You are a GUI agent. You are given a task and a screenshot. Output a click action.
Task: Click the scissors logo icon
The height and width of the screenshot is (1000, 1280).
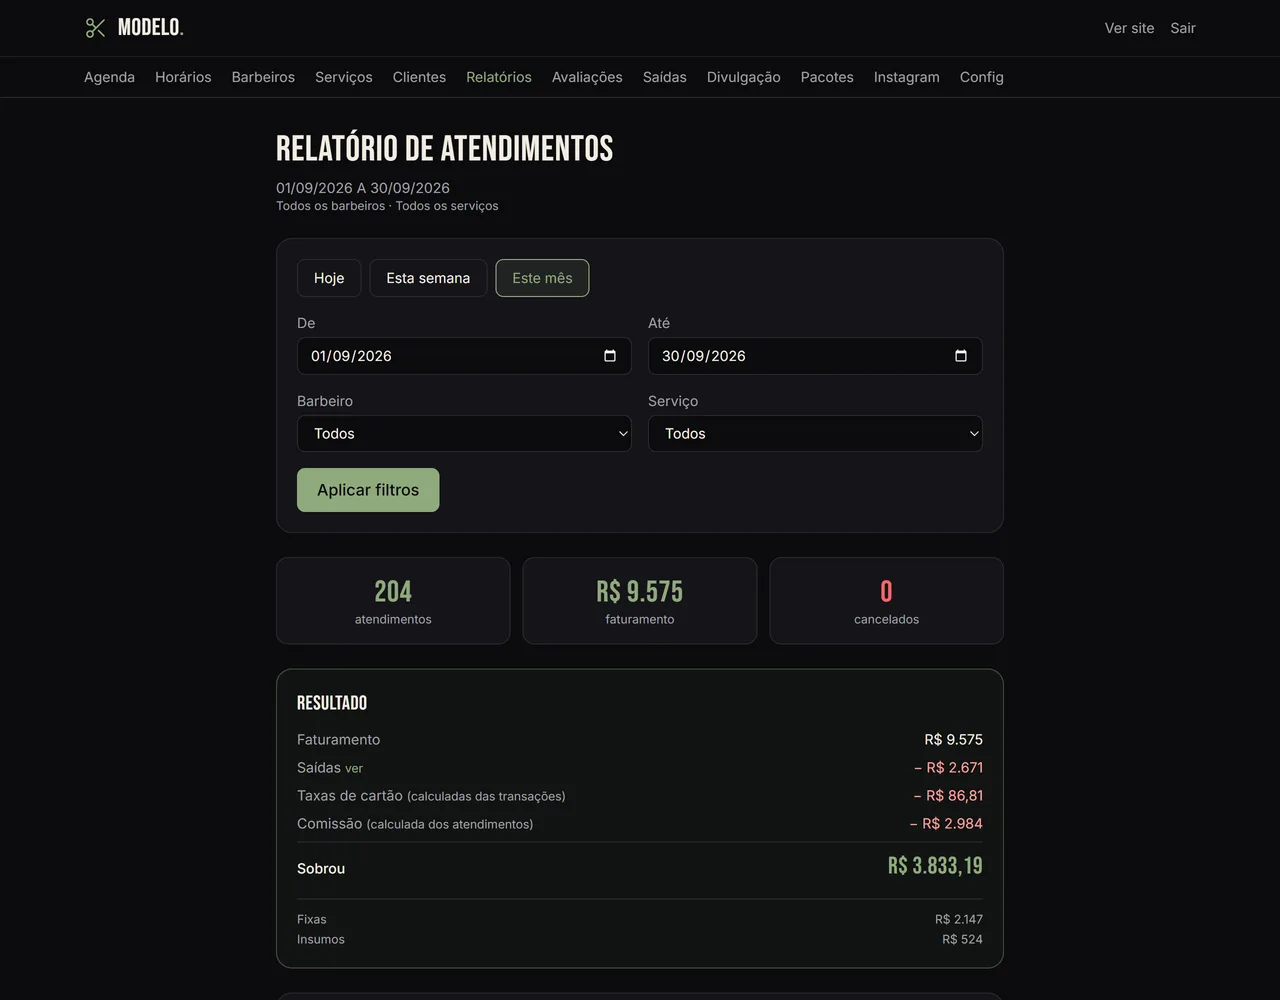pos(95,28)
